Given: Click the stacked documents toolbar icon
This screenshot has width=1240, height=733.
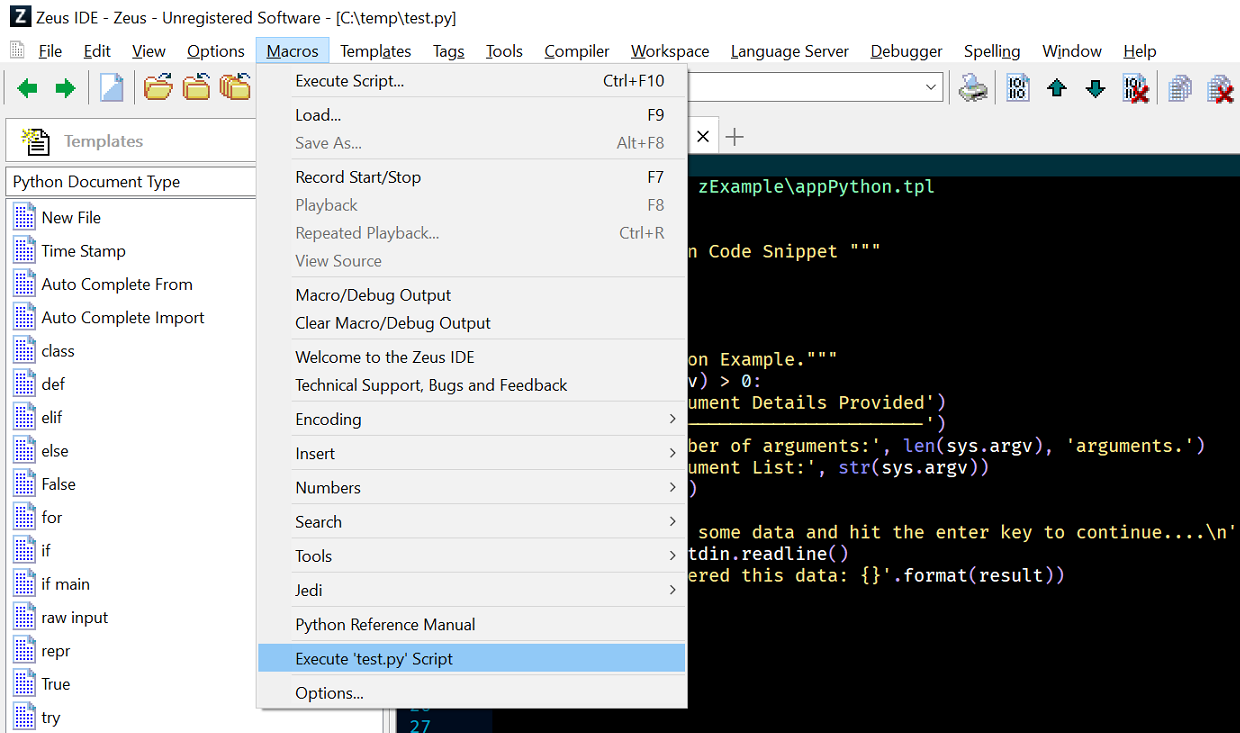Looking at the screenshot, I should point(1180,88).
